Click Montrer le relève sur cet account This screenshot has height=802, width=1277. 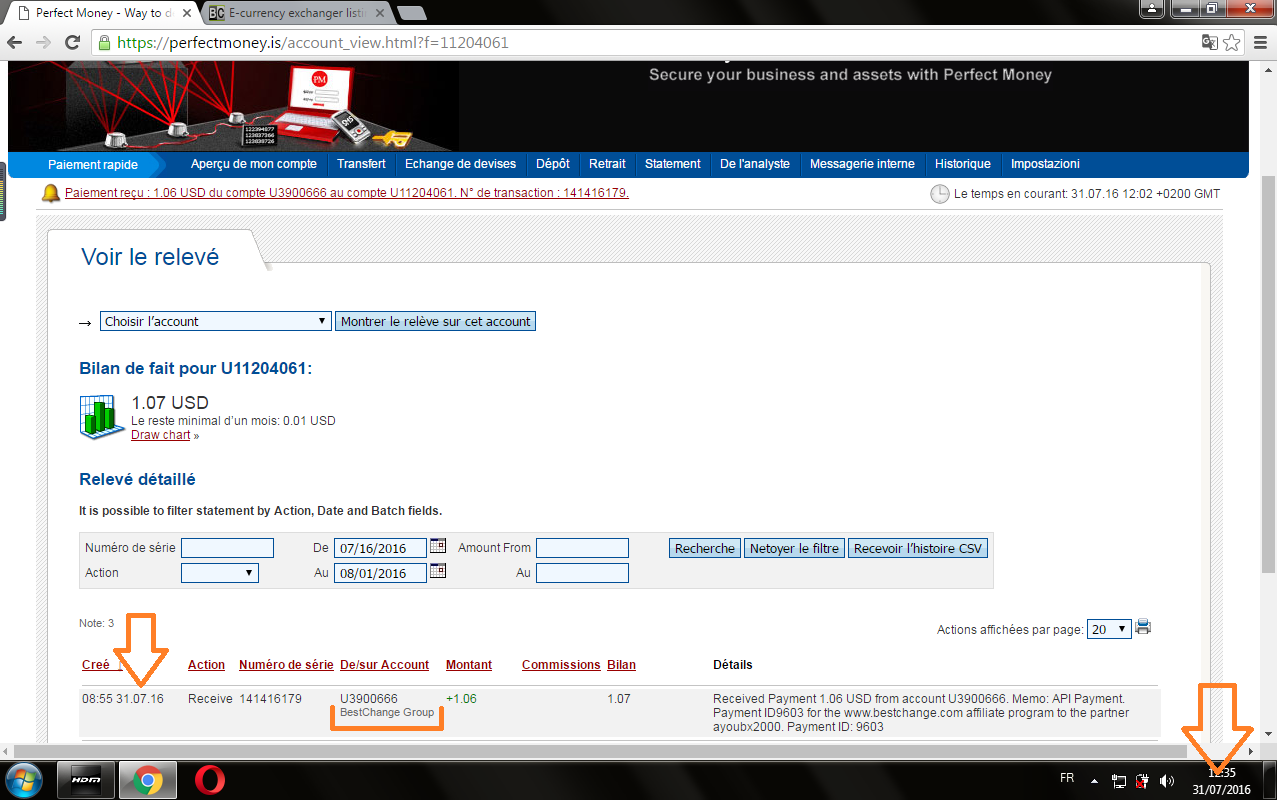coord(435,321)
